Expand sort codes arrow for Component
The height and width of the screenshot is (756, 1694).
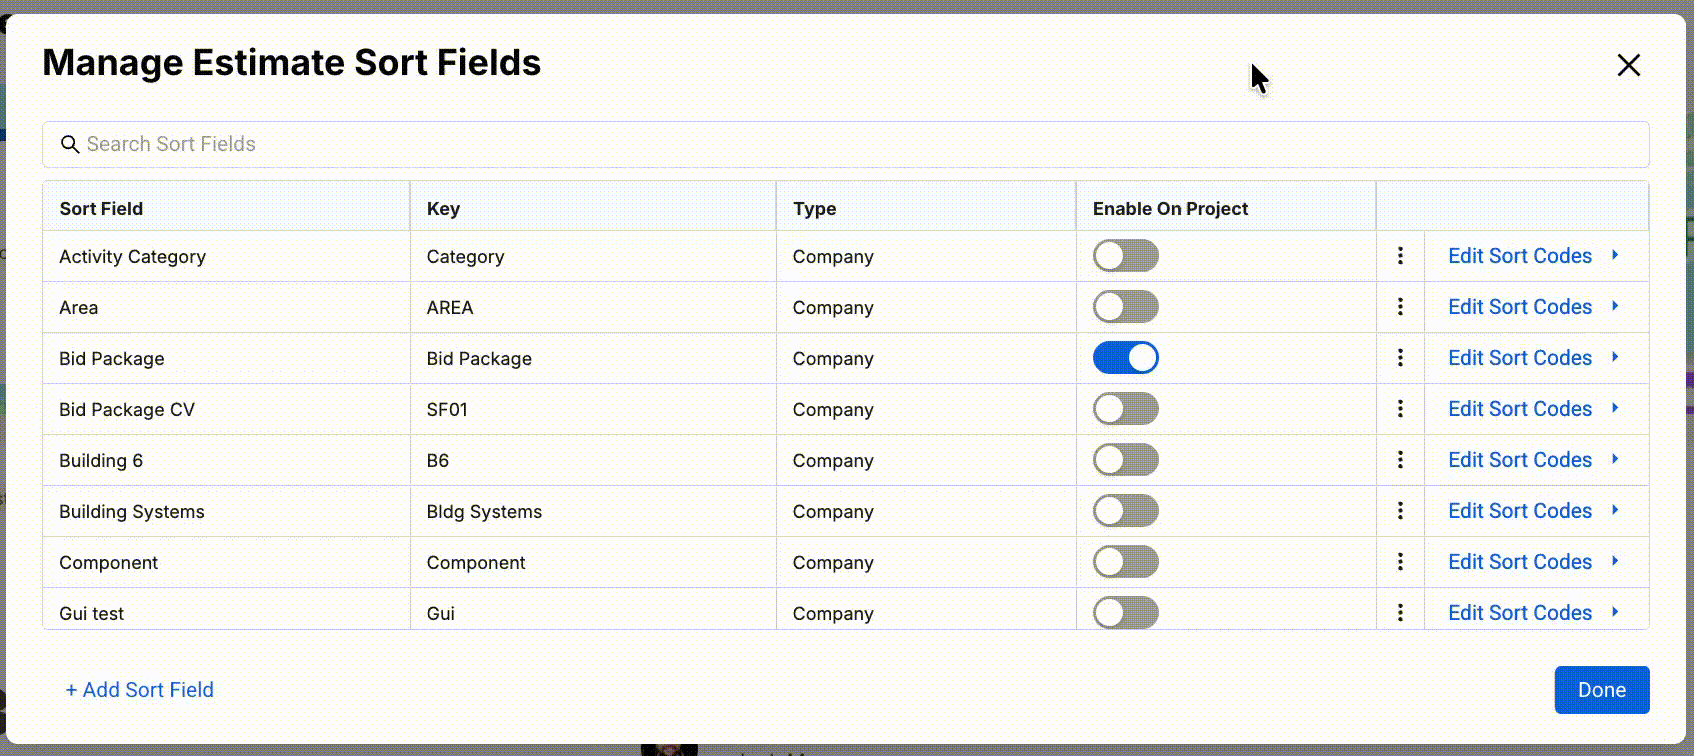(x=1615, y=562)
